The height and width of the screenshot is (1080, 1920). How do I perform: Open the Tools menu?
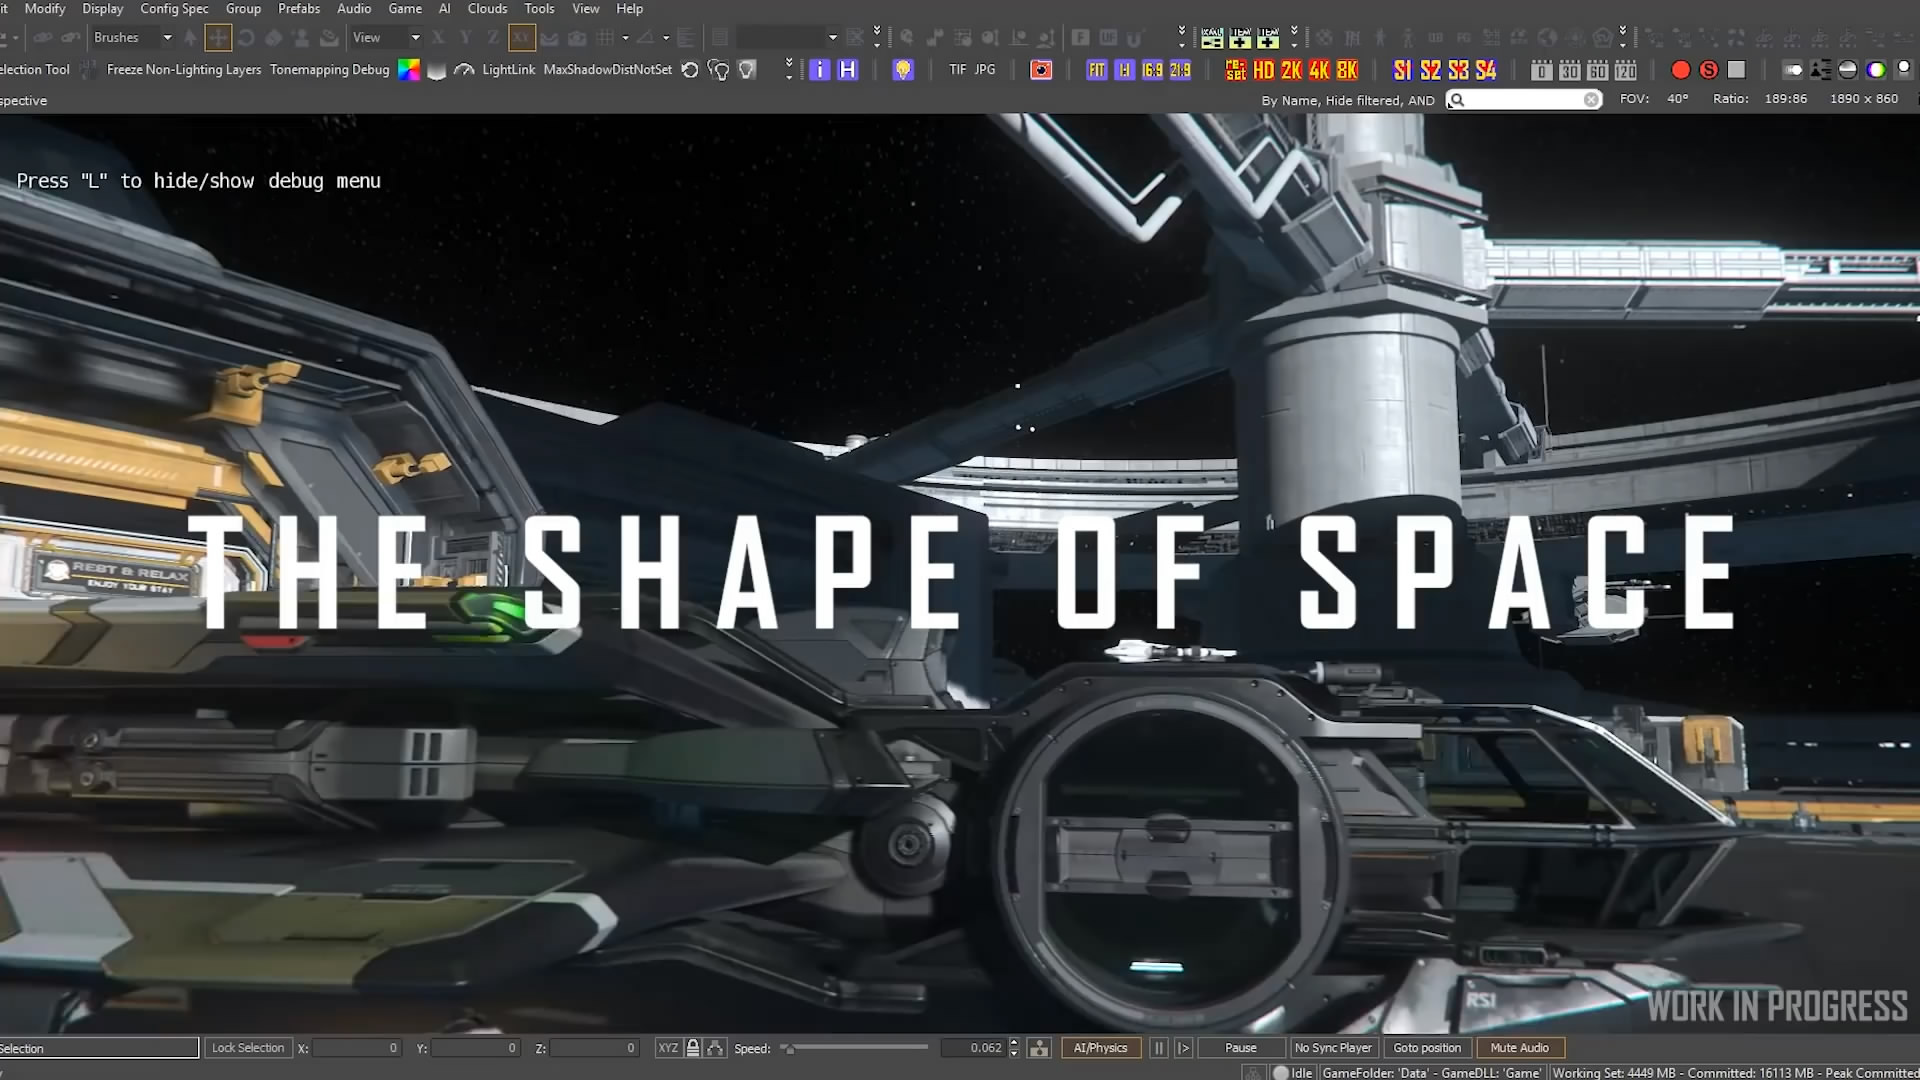pyautogui.click(x=539, y=9)
